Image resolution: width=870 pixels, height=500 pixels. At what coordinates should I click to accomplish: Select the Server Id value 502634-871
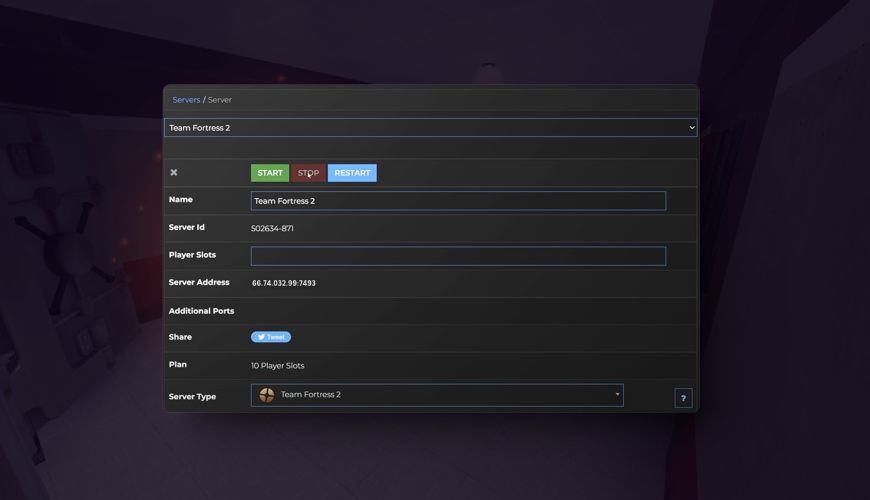point(272,228)
